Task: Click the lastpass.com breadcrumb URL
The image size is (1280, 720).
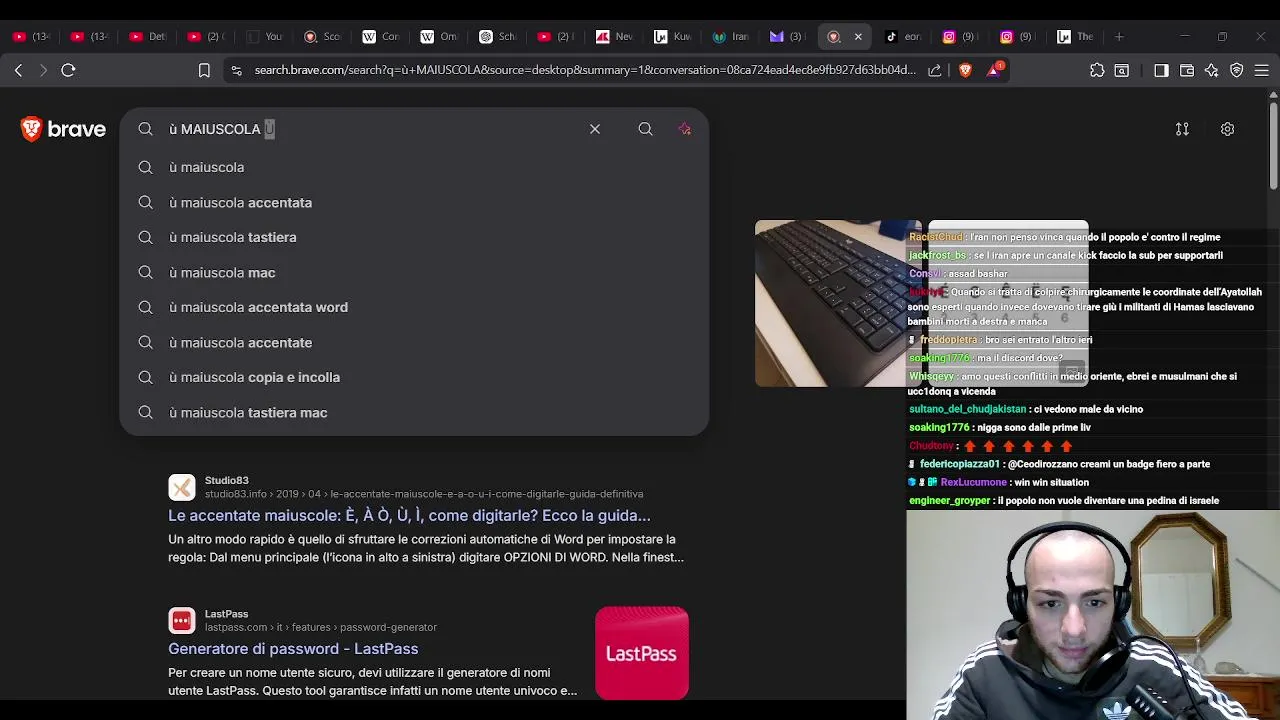Action: pos(321,627)
